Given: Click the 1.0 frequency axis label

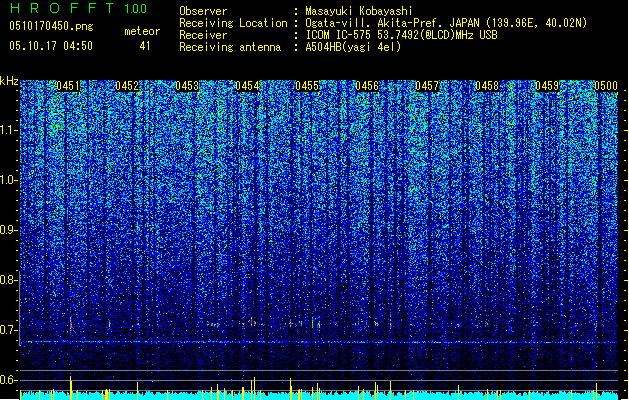Looking at the screenshot, I should tap(8, 180).
